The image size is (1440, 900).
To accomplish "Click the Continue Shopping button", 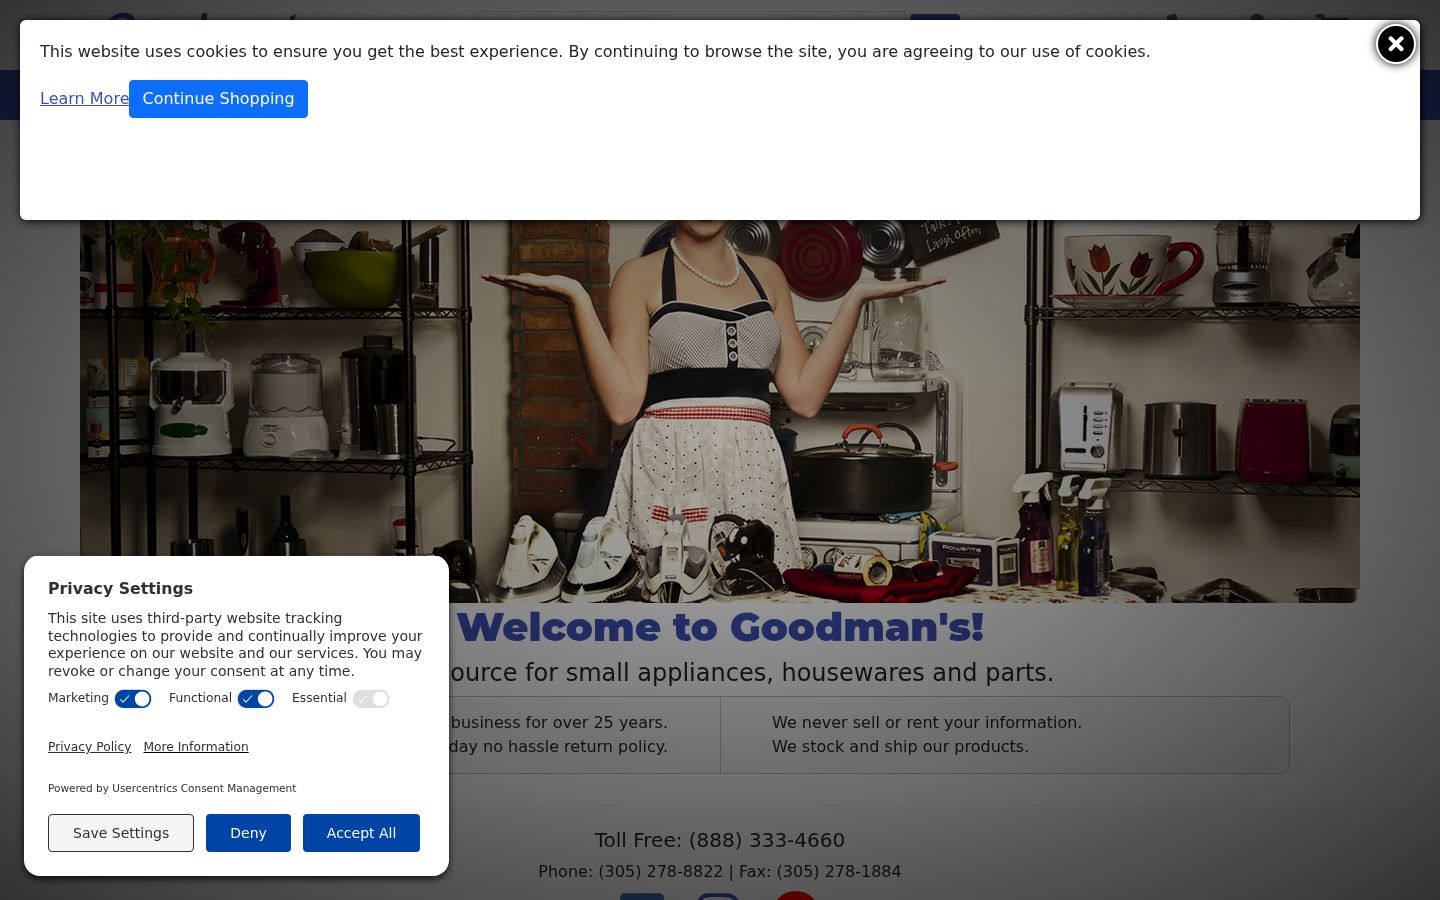I will [218, 99].
